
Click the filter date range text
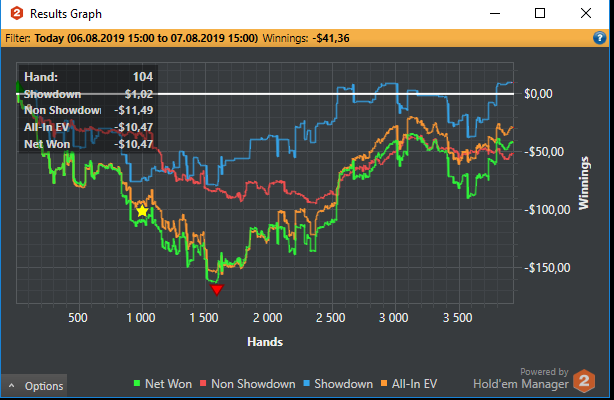click(146, 38)
